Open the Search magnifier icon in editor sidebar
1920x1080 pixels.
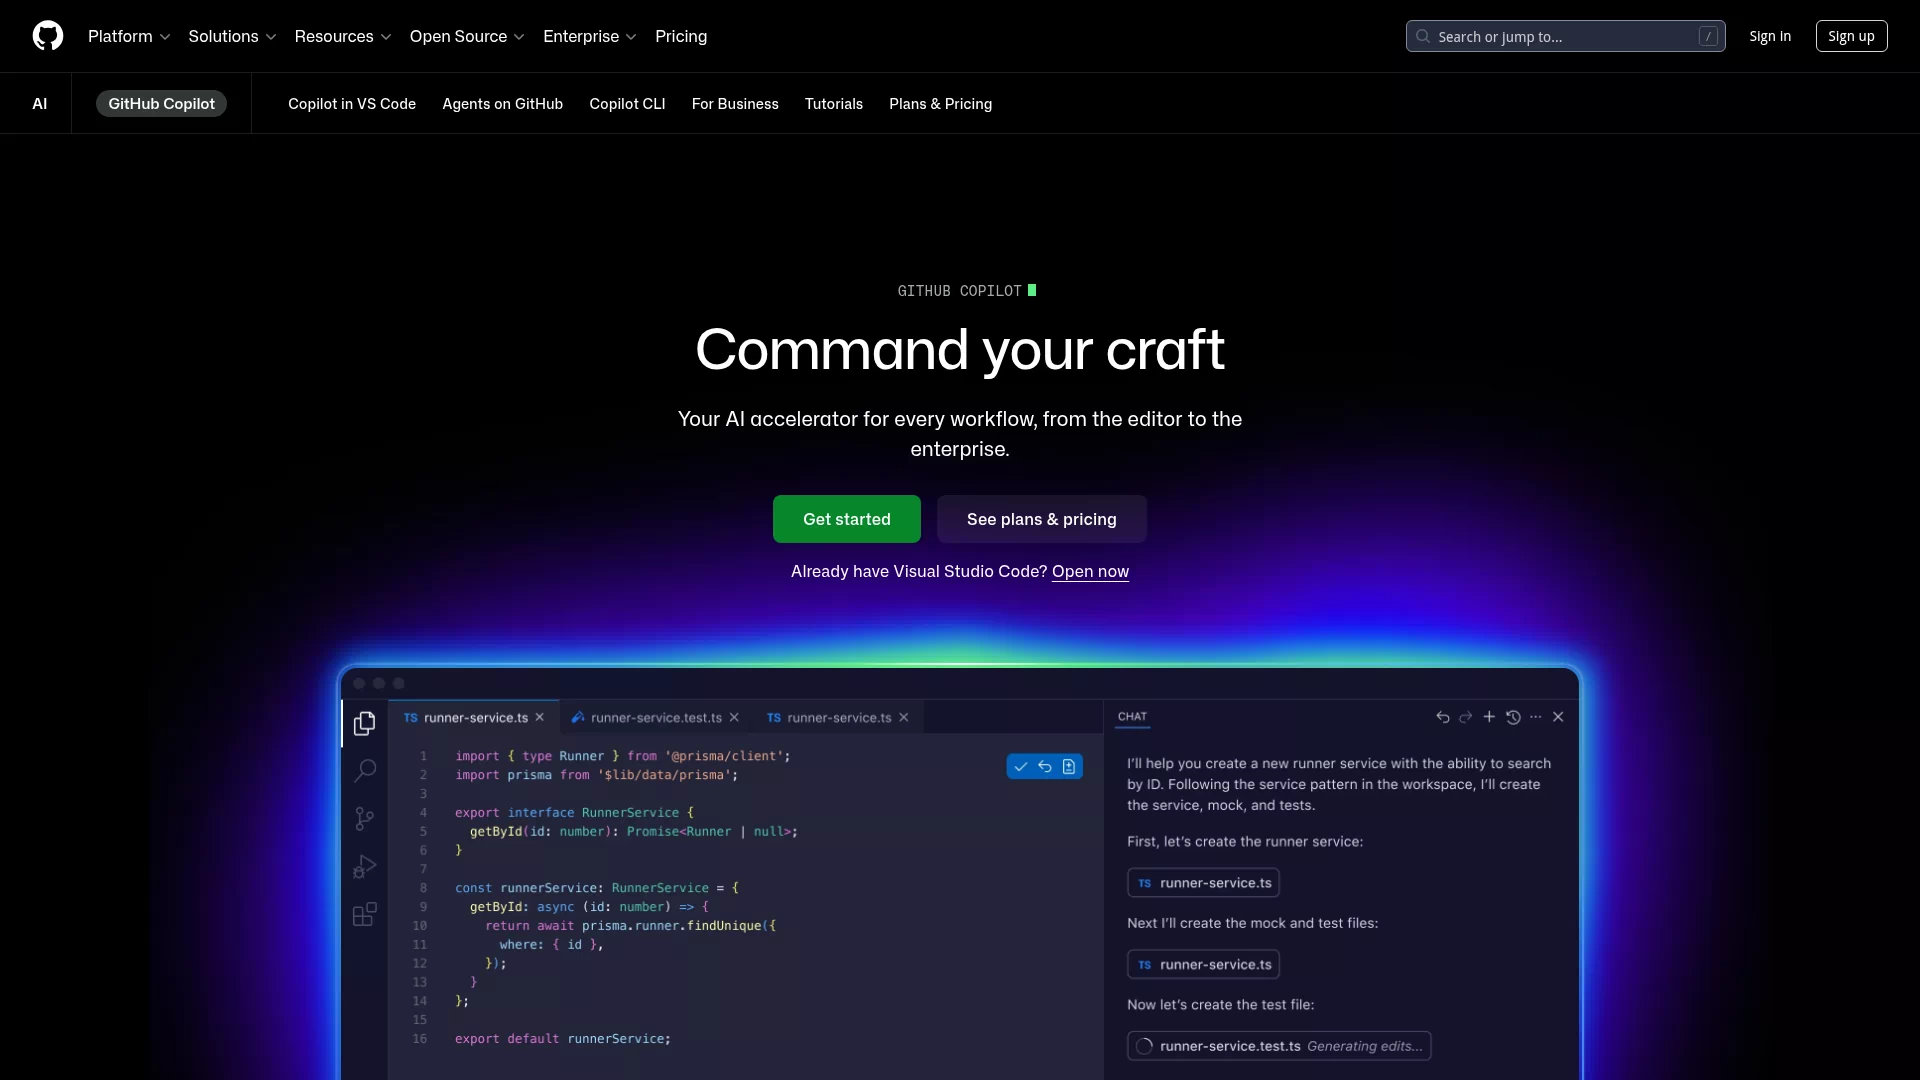(x=365, y=770)
